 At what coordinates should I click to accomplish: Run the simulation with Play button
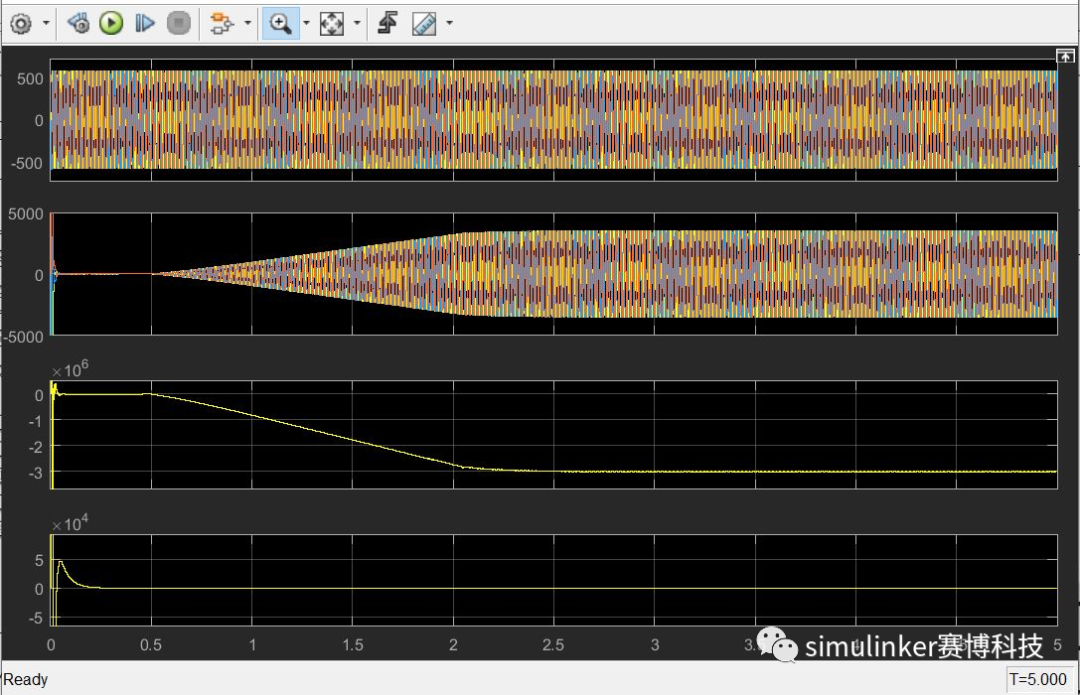tap(111, 23)
